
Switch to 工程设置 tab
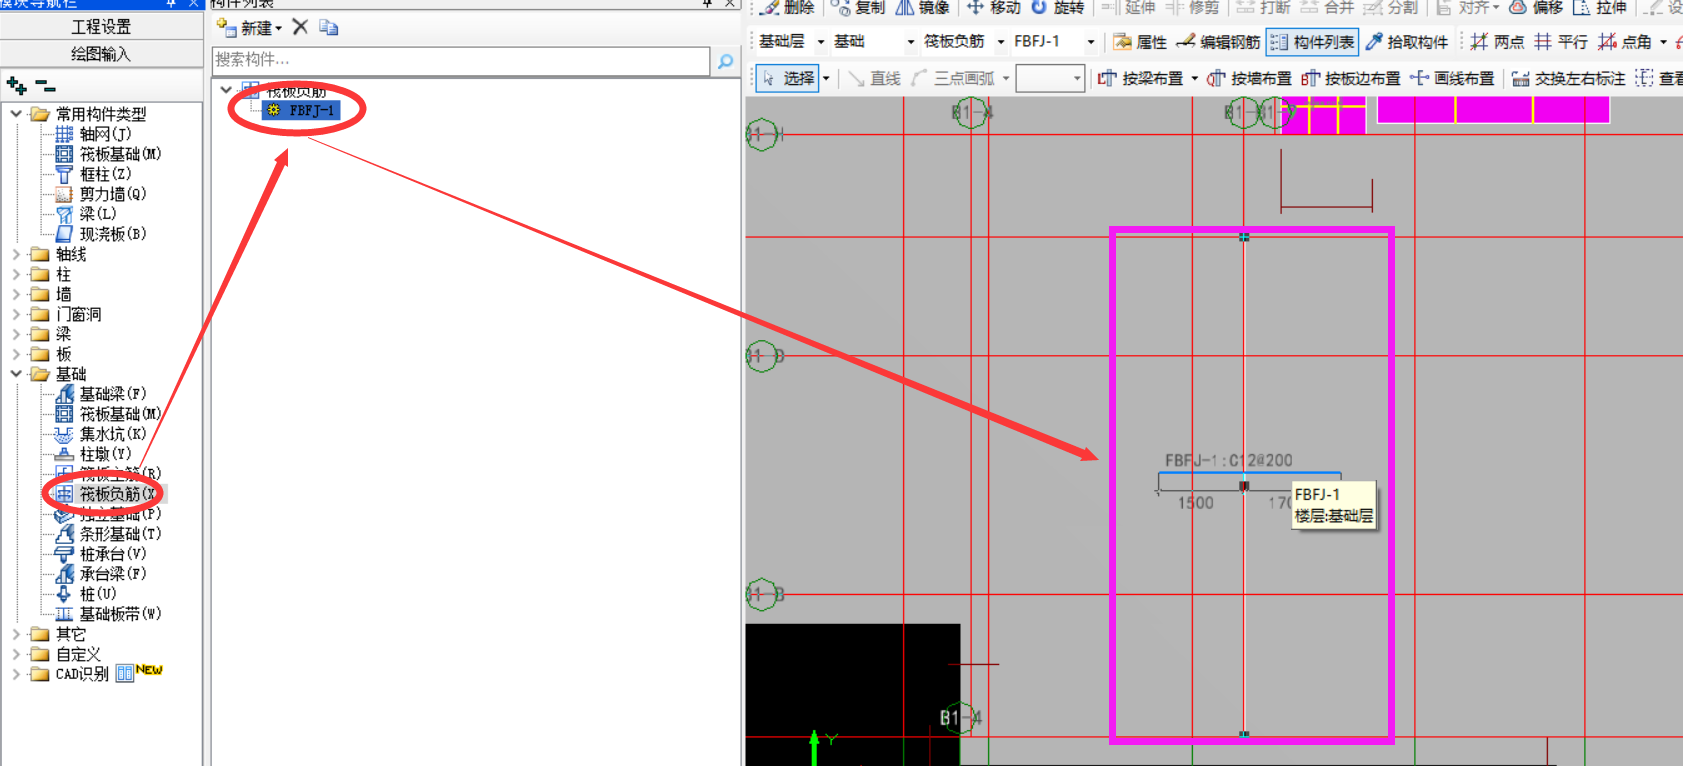[101, 26]
